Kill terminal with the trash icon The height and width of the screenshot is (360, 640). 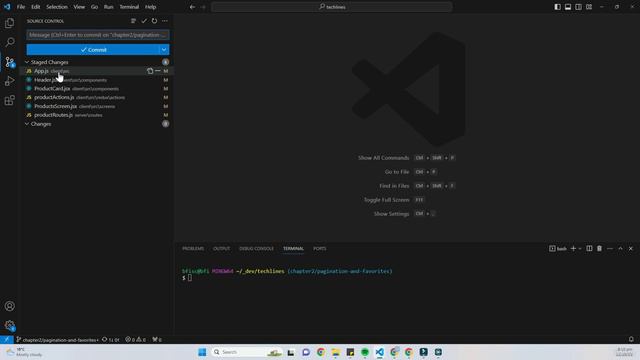coord(599,249)
